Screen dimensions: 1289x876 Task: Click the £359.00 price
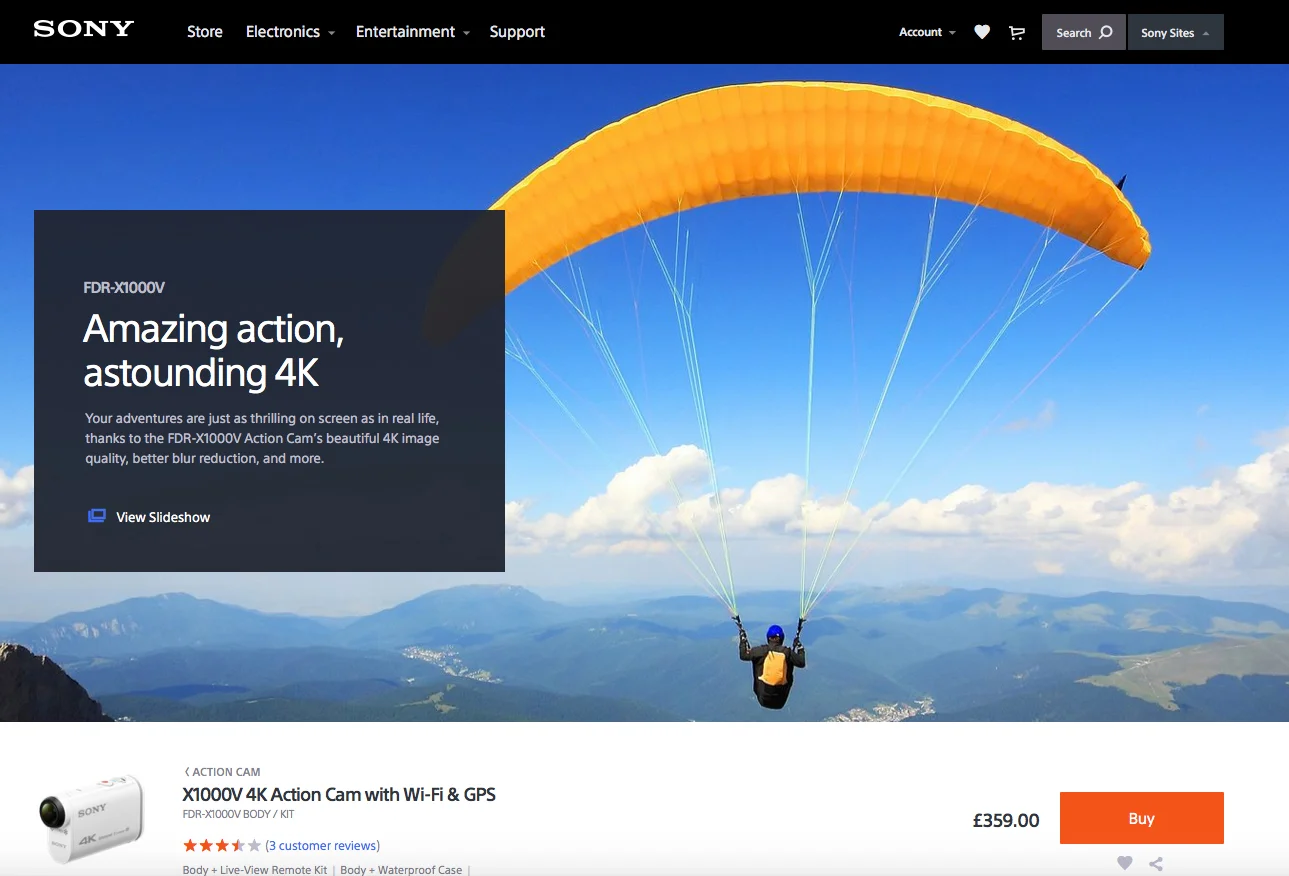[x=1006, y=821]
